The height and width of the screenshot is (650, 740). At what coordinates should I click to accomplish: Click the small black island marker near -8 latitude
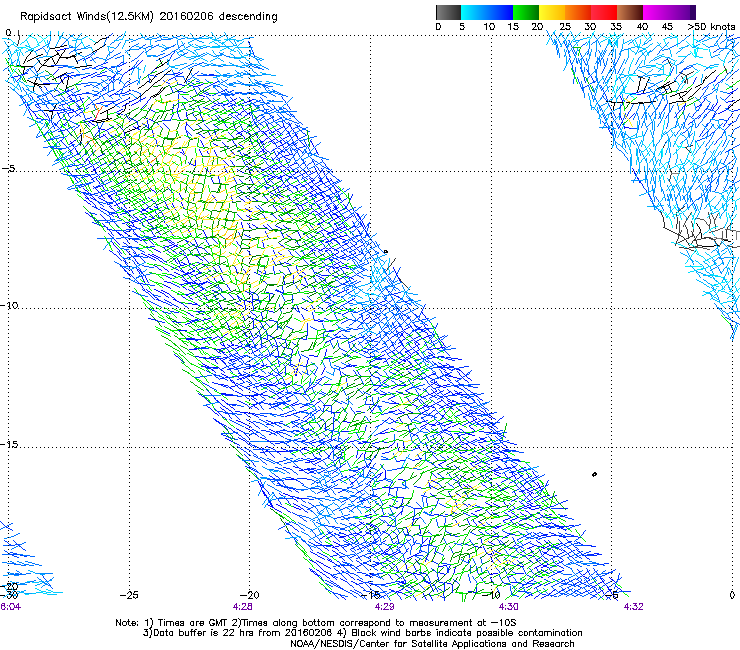pos(386,252)
